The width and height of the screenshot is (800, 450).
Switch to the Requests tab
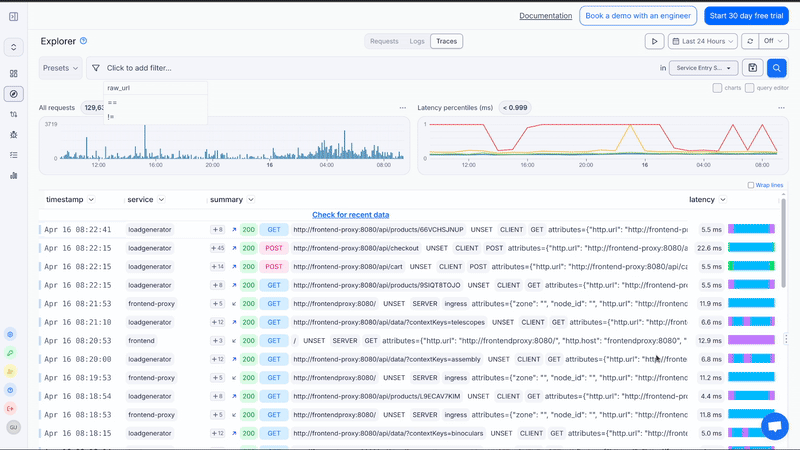384,41
